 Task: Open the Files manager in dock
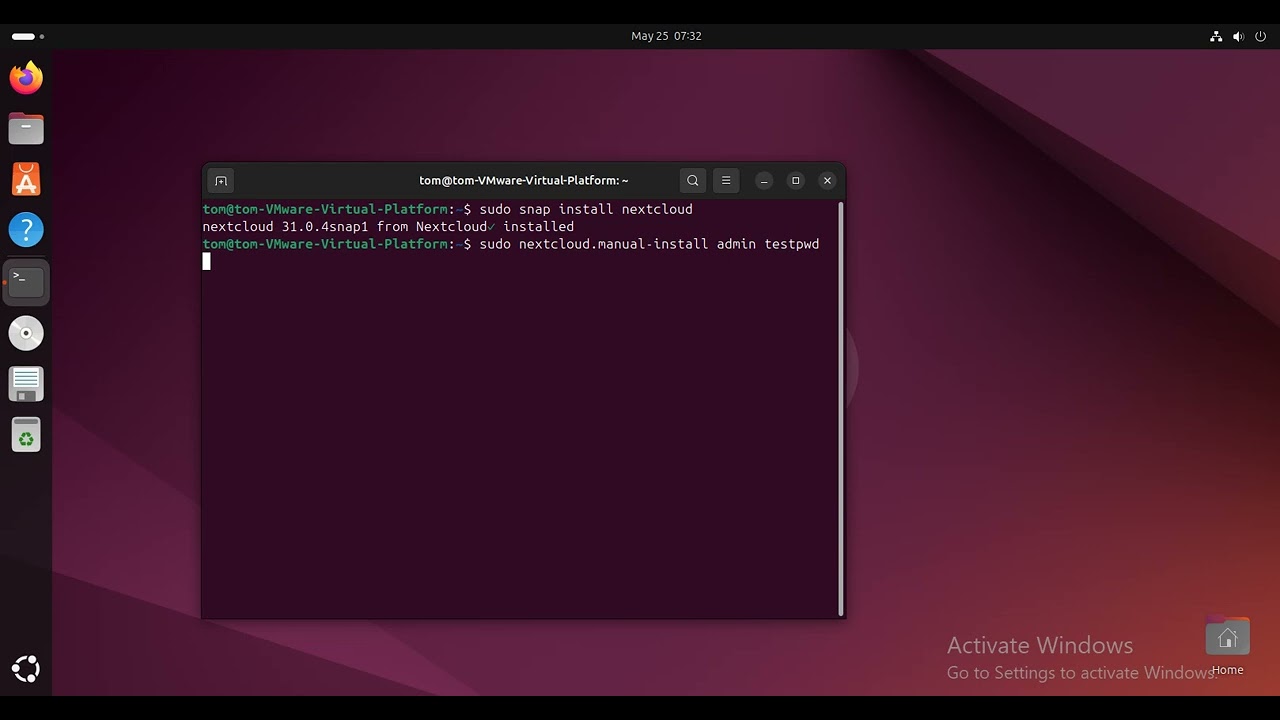26,129
